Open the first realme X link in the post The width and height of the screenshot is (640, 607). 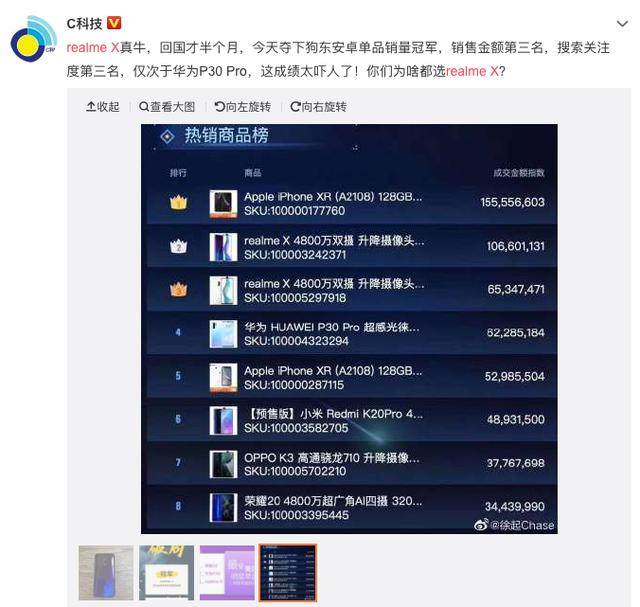tap(93, 47)
